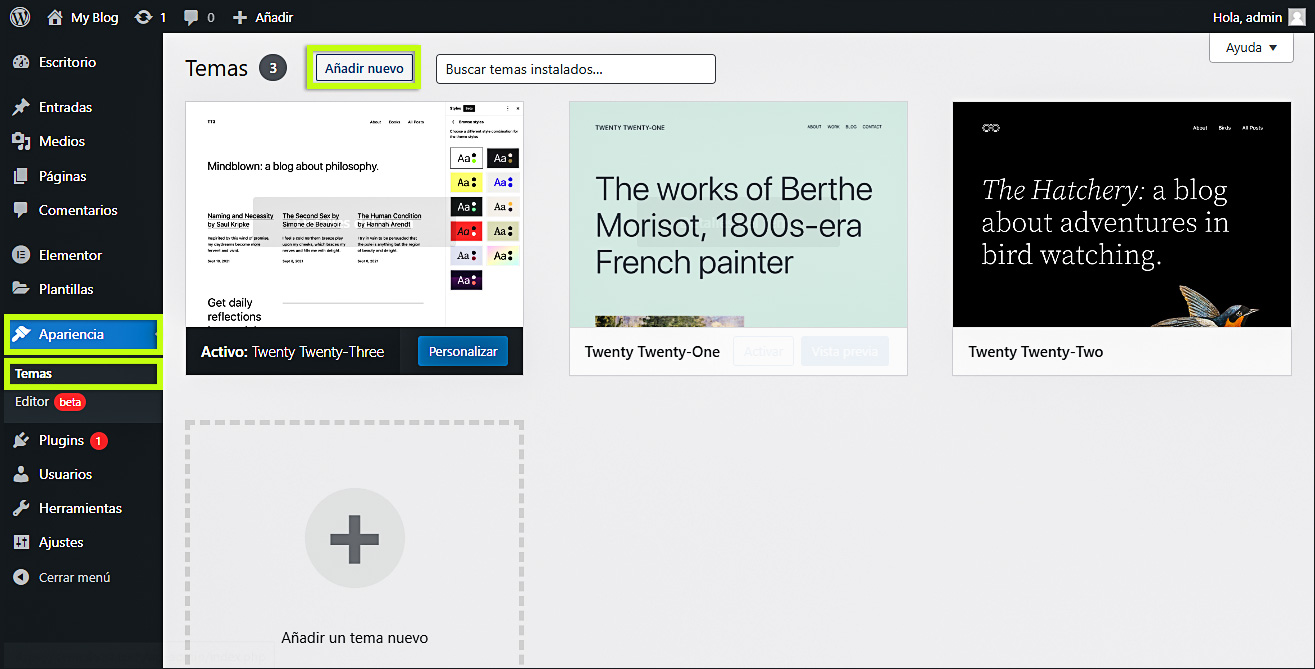Open the Añadir new content menu
Viewport: 1315px width, 669px height.
coord(263,17)
